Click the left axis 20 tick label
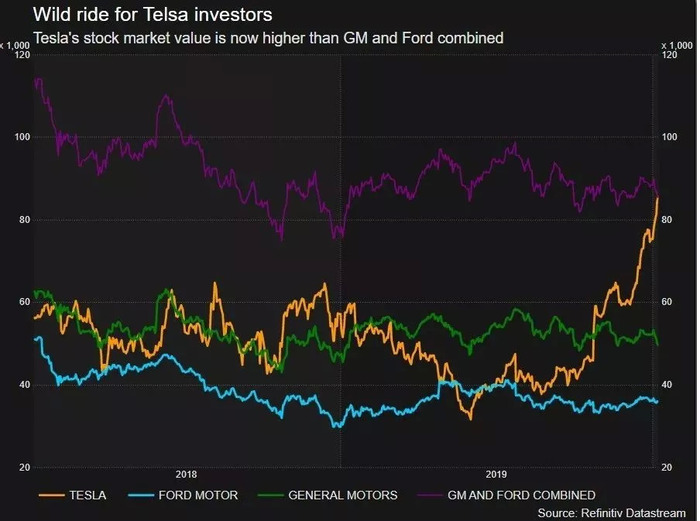The image size is (700, 521). tap(25, 467)
